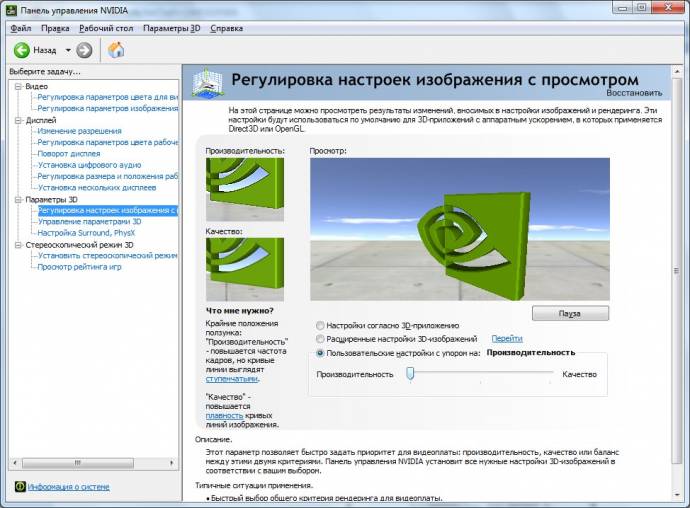
Task: Open the Back history dropdown arrow
Action: coord(68,50)
